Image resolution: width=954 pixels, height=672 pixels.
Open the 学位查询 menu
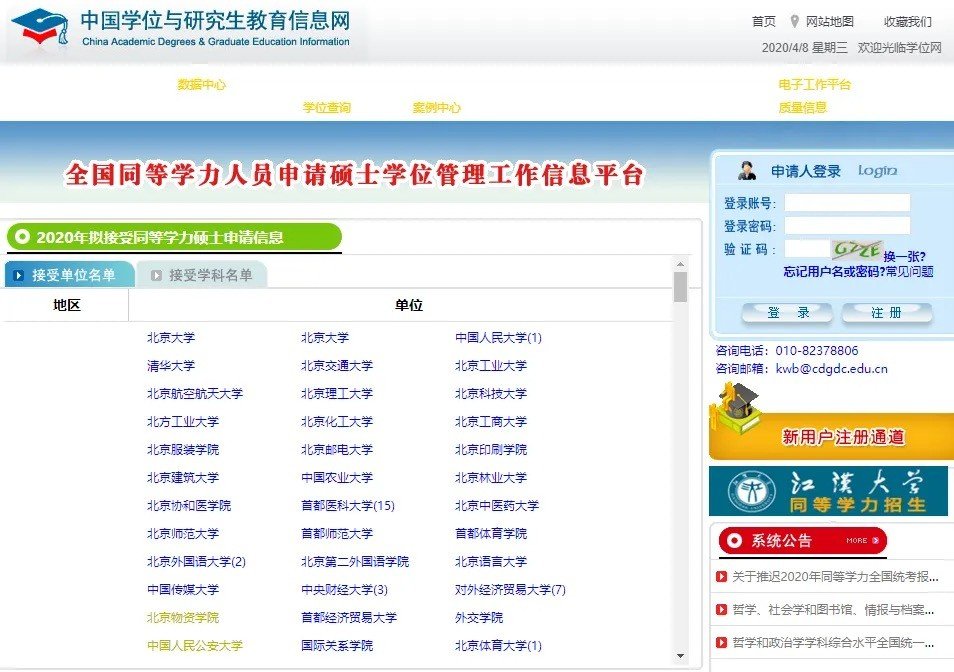pyautogui.click(x=328, y=105)
